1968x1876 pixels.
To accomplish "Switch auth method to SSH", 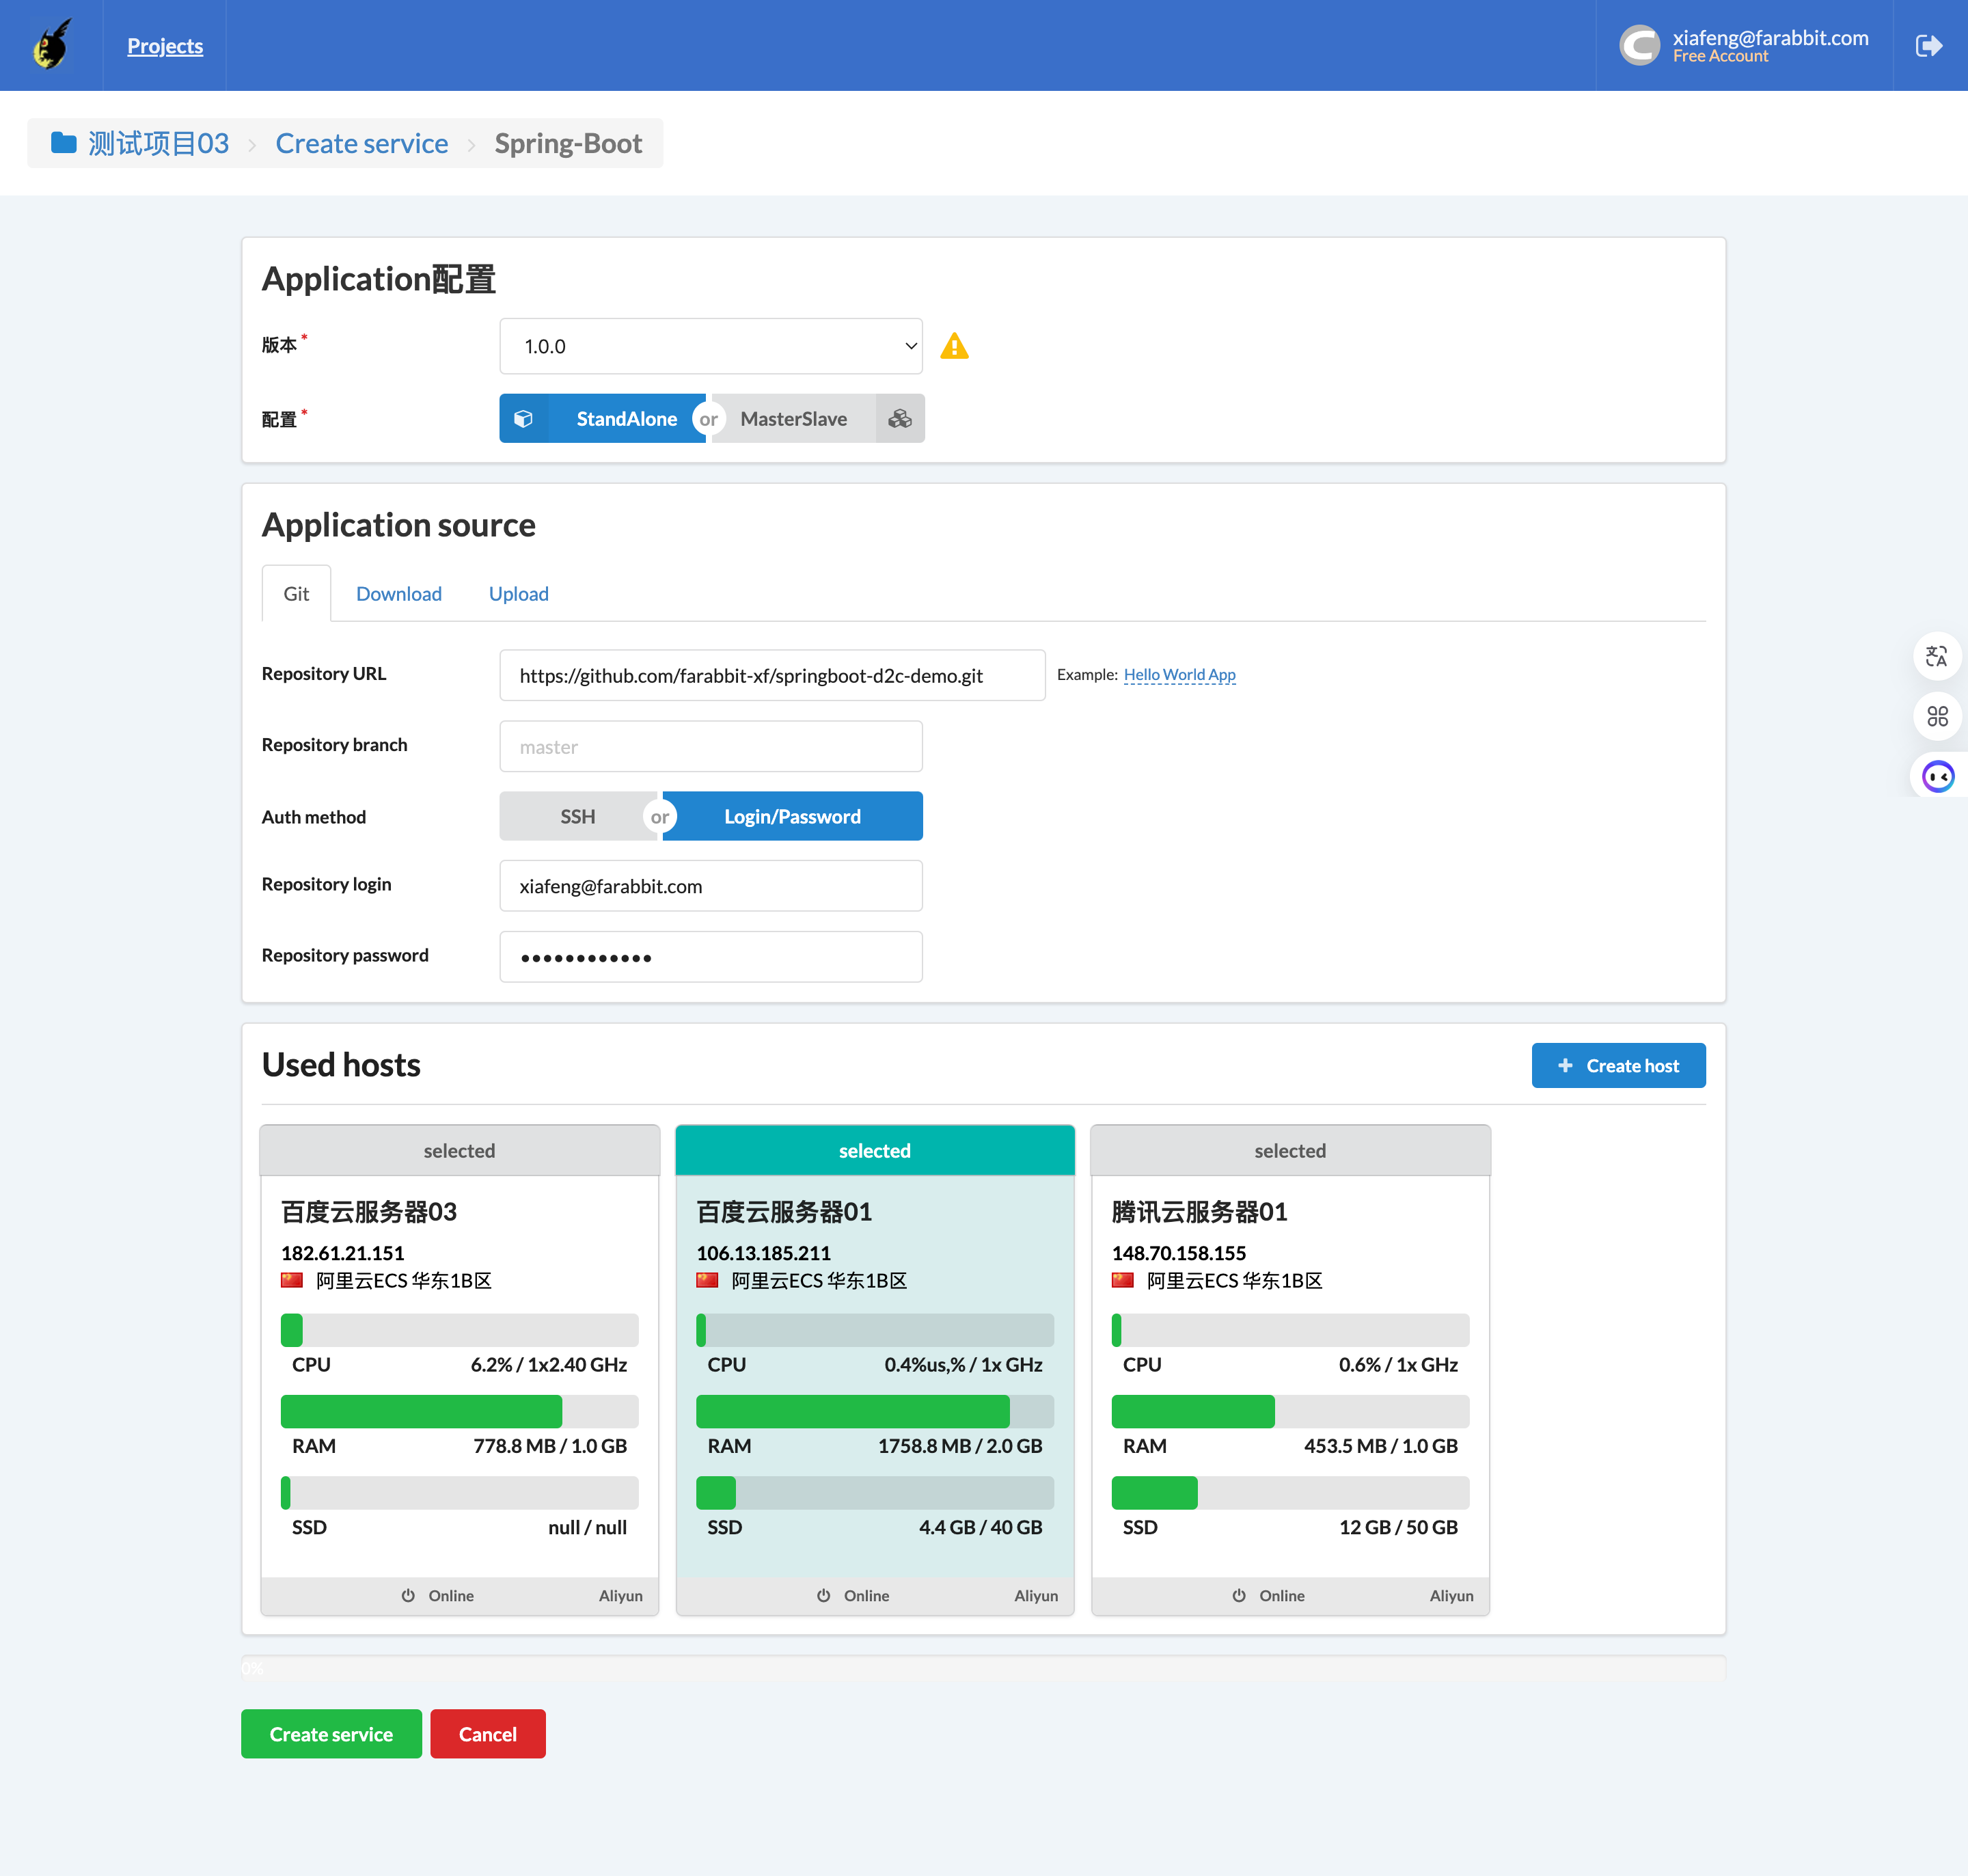I will (577, 816).
